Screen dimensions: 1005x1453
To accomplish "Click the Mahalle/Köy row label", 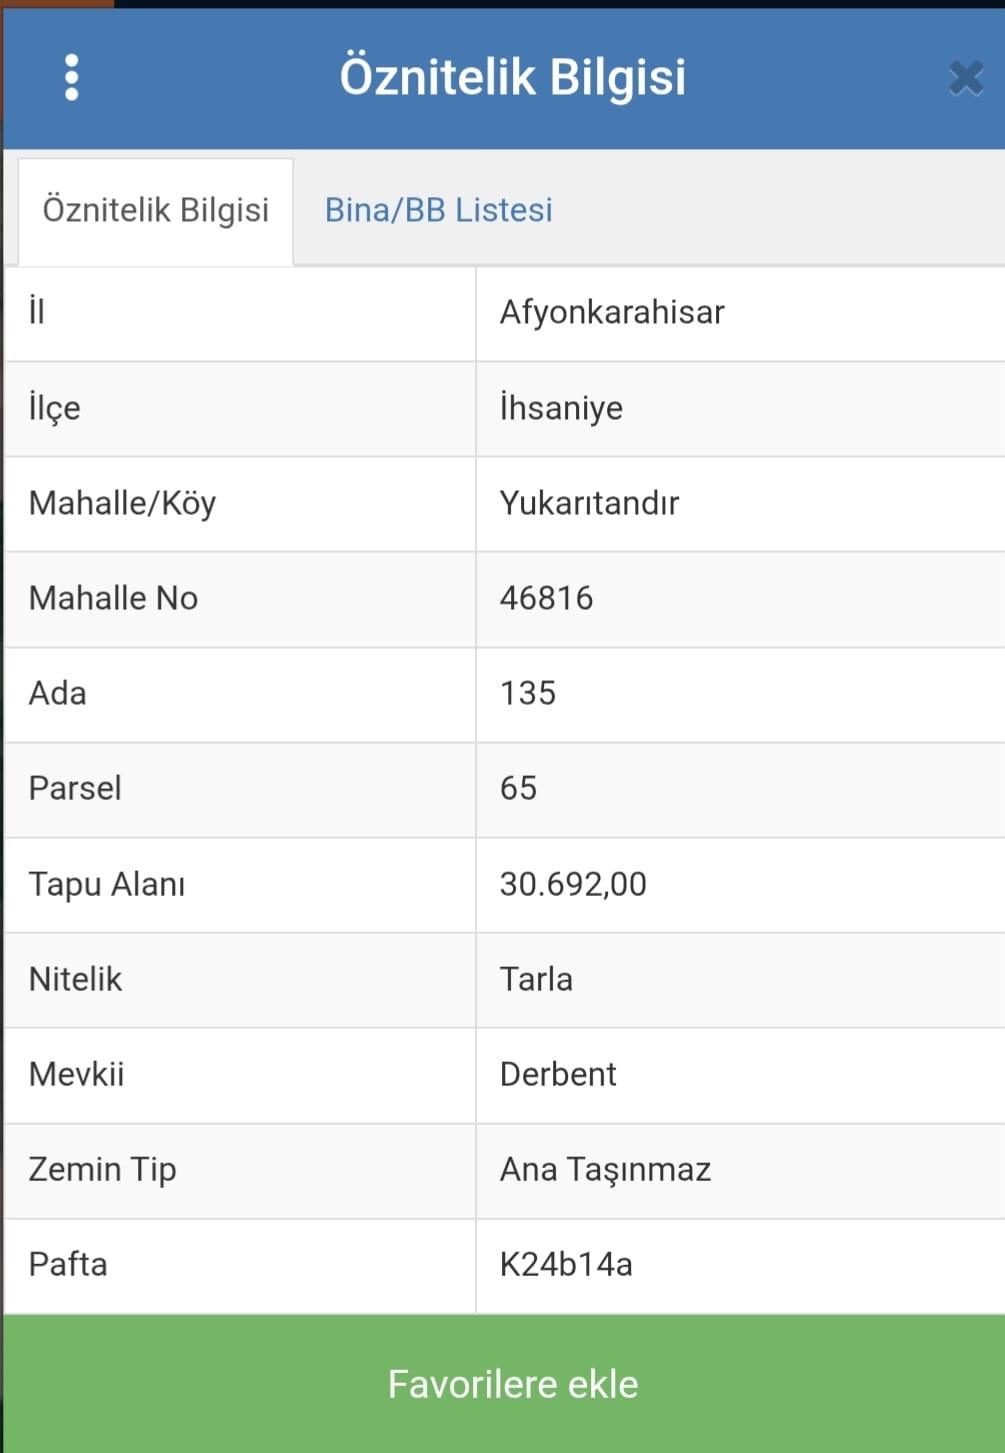I will tap(122, 503).
